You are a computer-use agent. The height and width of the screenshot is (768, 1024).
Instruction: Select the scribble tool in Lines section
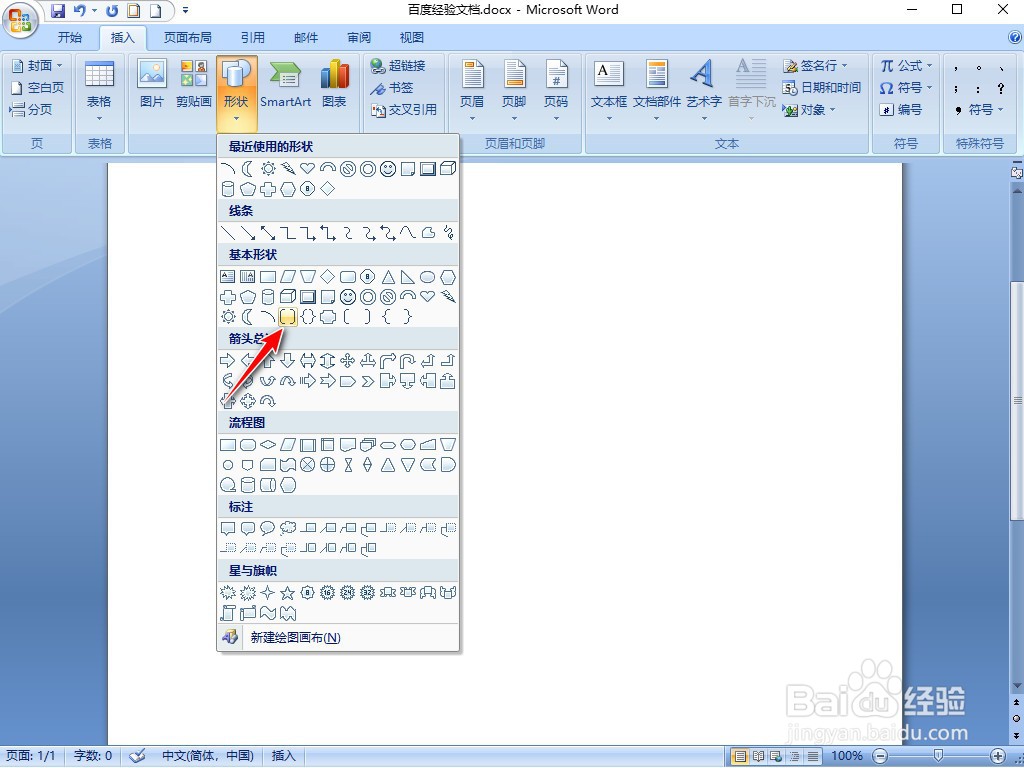click(448, 232)
